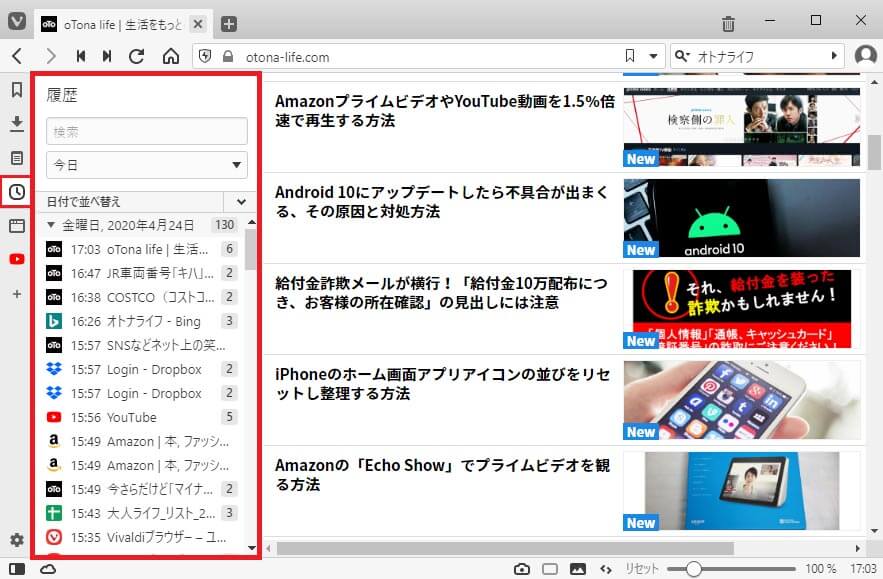Toggle images display in status bar
Viewport: 883px width, 579px height.
tap(577, 569)
